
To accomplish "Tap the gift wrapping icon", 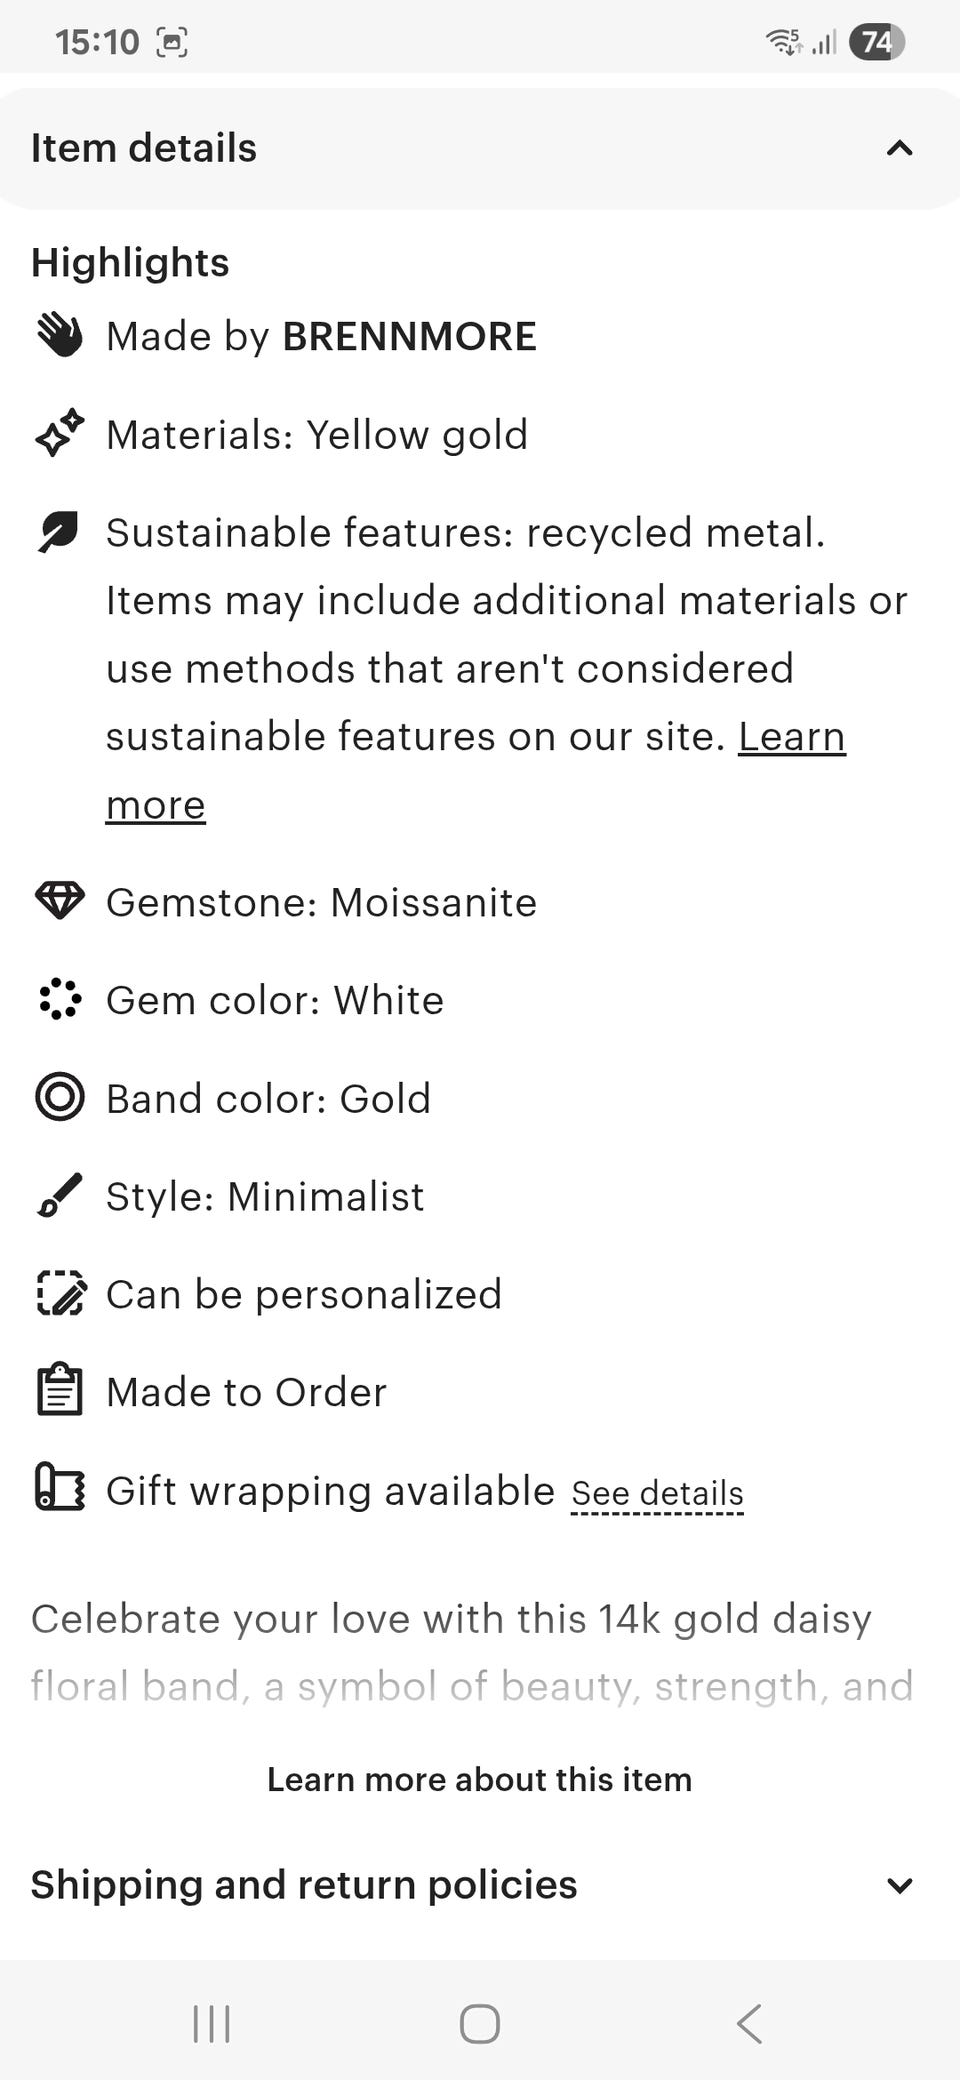I will coord(60,1487).
